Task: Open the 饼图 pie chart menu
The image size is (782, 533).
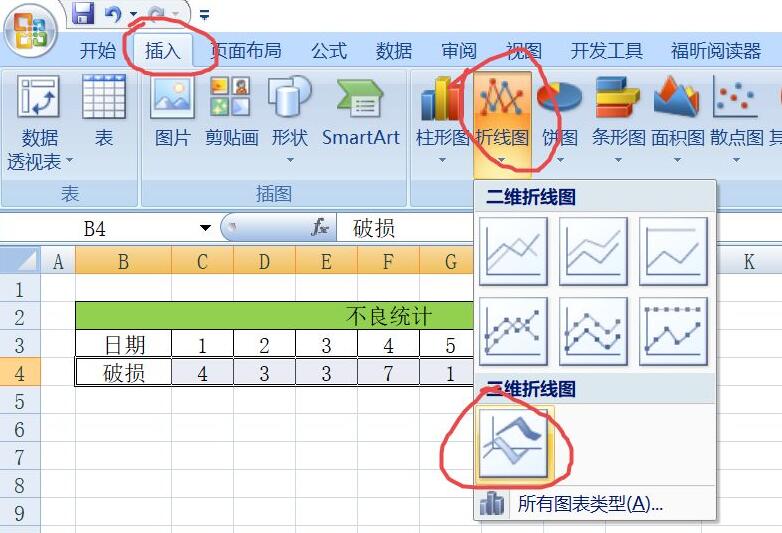Action: point(560,120)
